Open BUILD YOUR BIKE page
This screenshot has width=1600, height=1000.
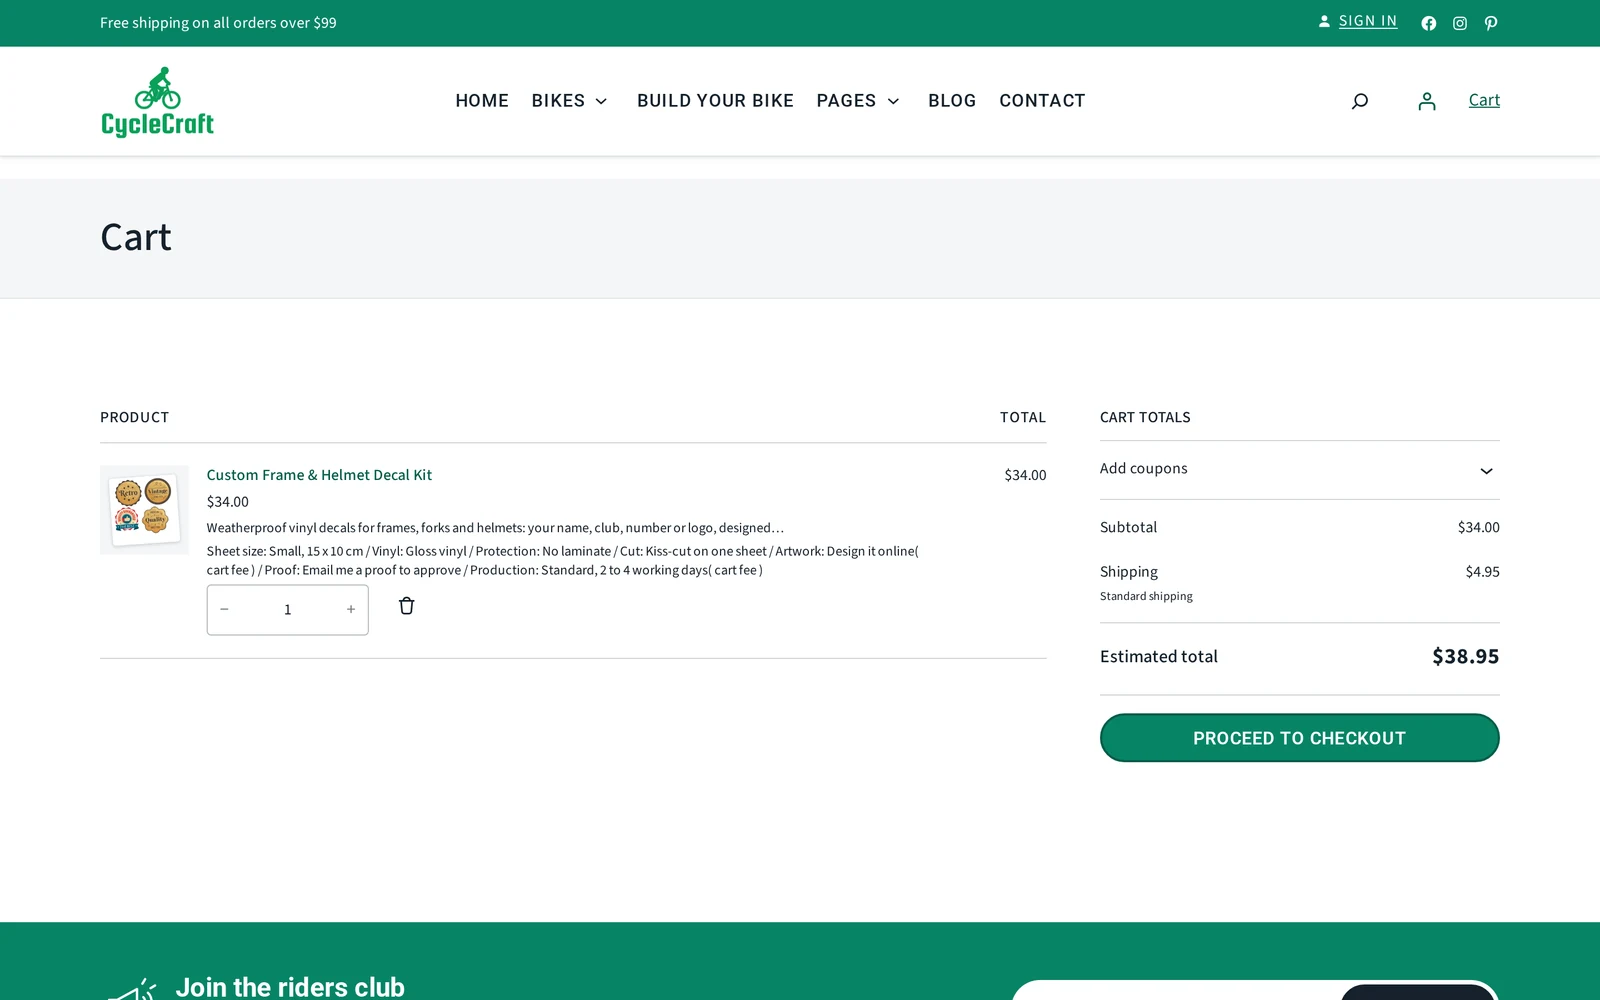[x=715, y=101]
